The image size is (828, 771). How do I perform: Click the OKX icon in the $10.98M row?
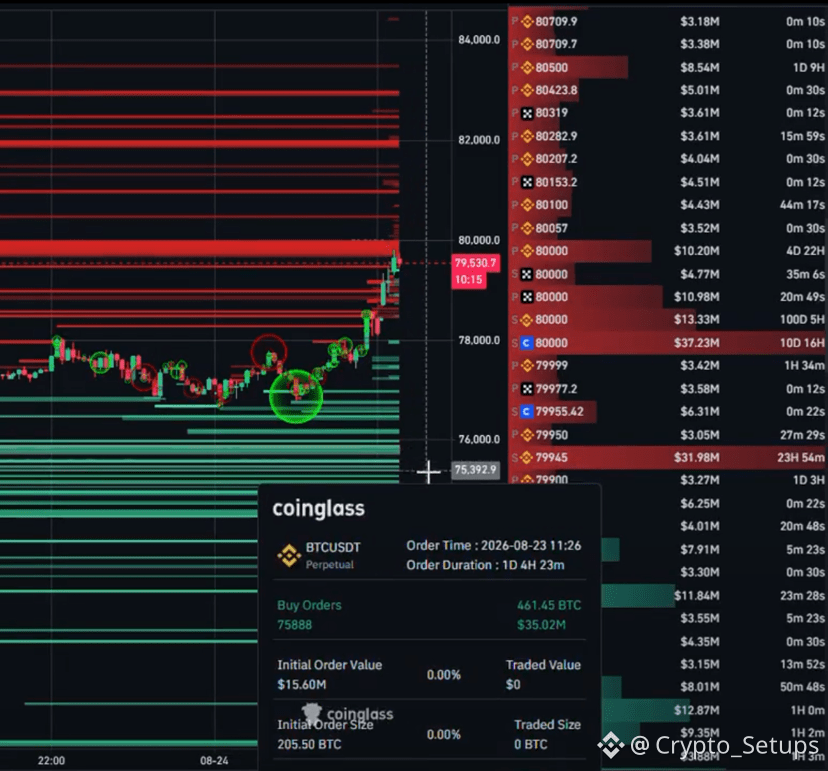(527, 297)
